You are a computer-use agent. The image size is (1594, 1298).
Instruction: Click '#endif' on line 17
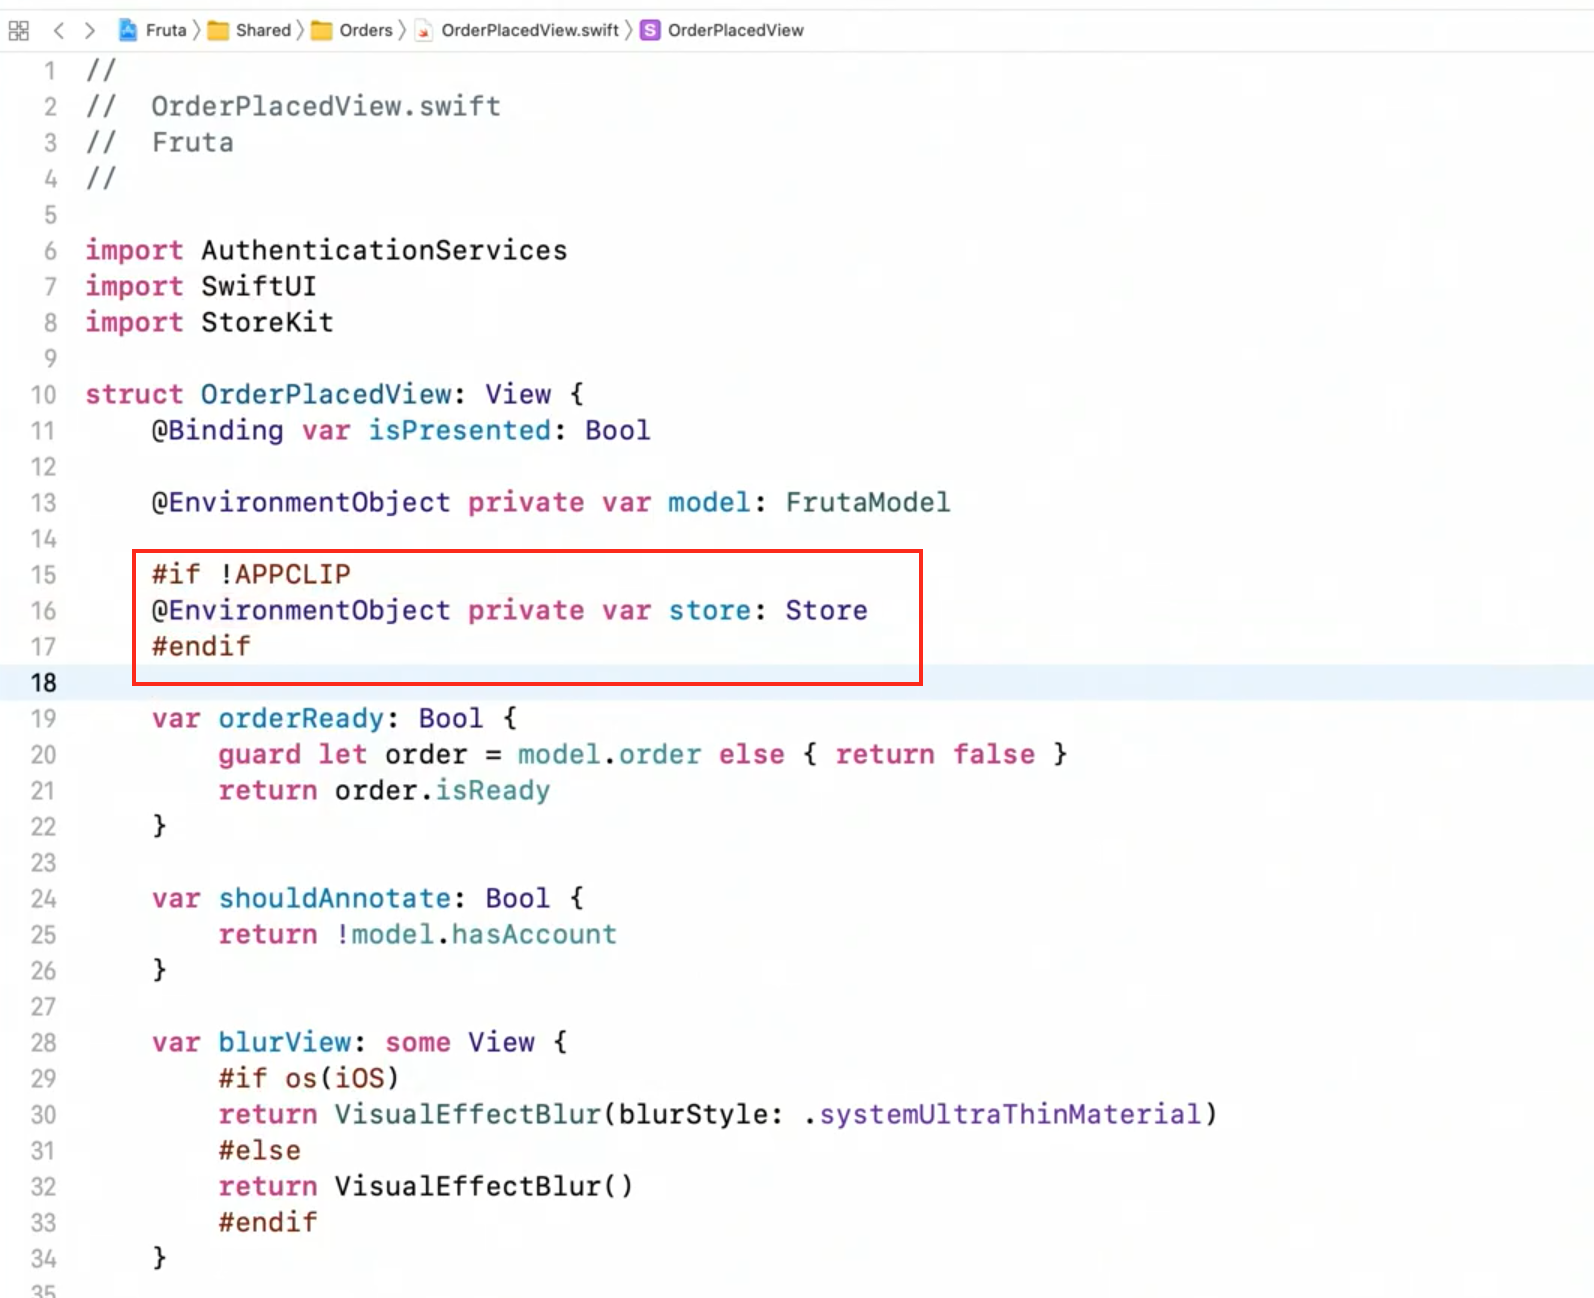pos(201,646)
